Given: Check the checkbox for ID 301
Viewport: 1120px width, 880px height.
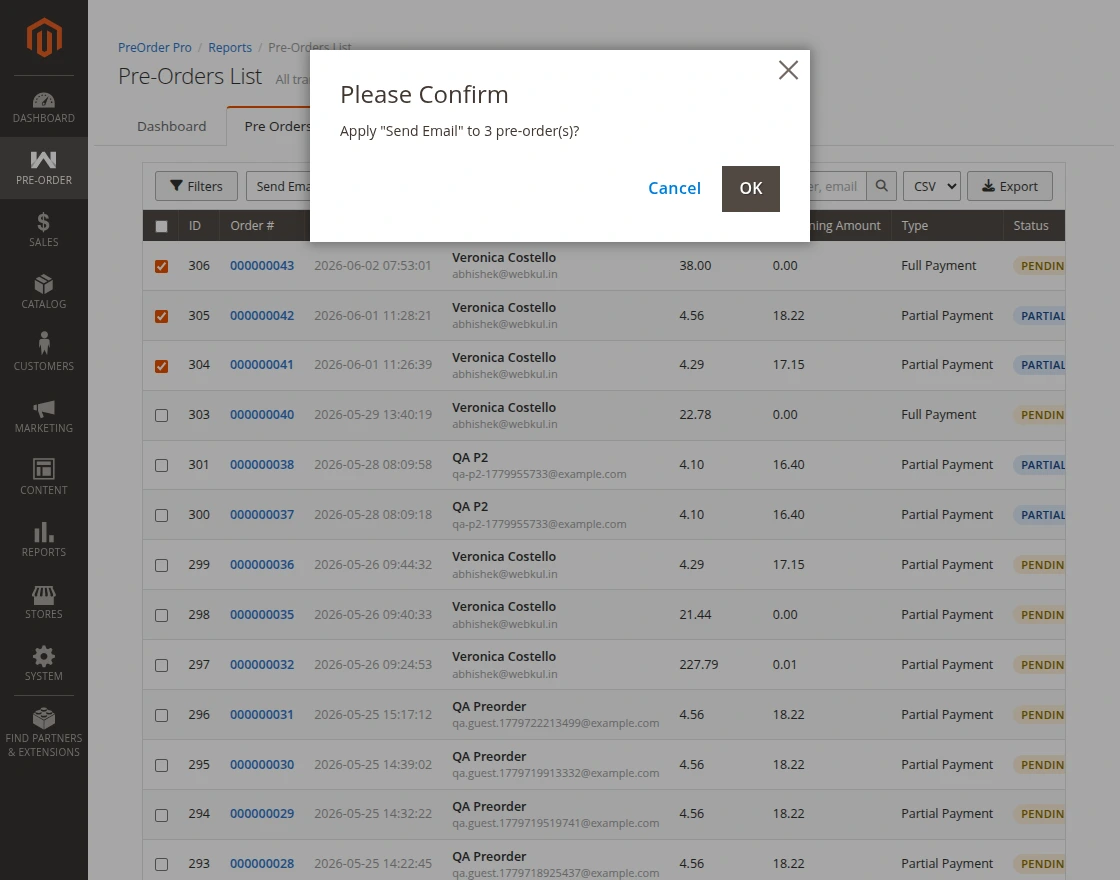Looking at the screenshot, I should pos(161,466).
